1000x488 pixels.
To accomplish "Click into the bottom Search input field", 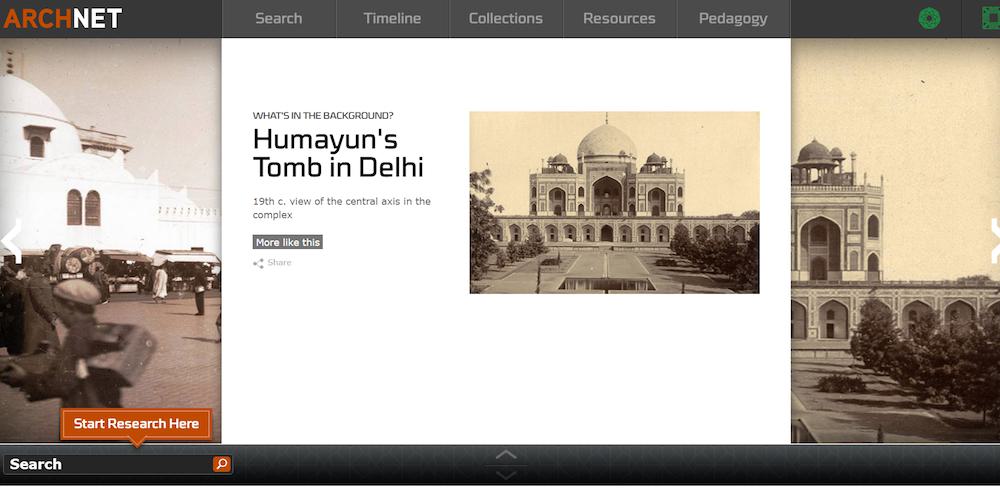I will pyautogui.click(x=108, y=464).
